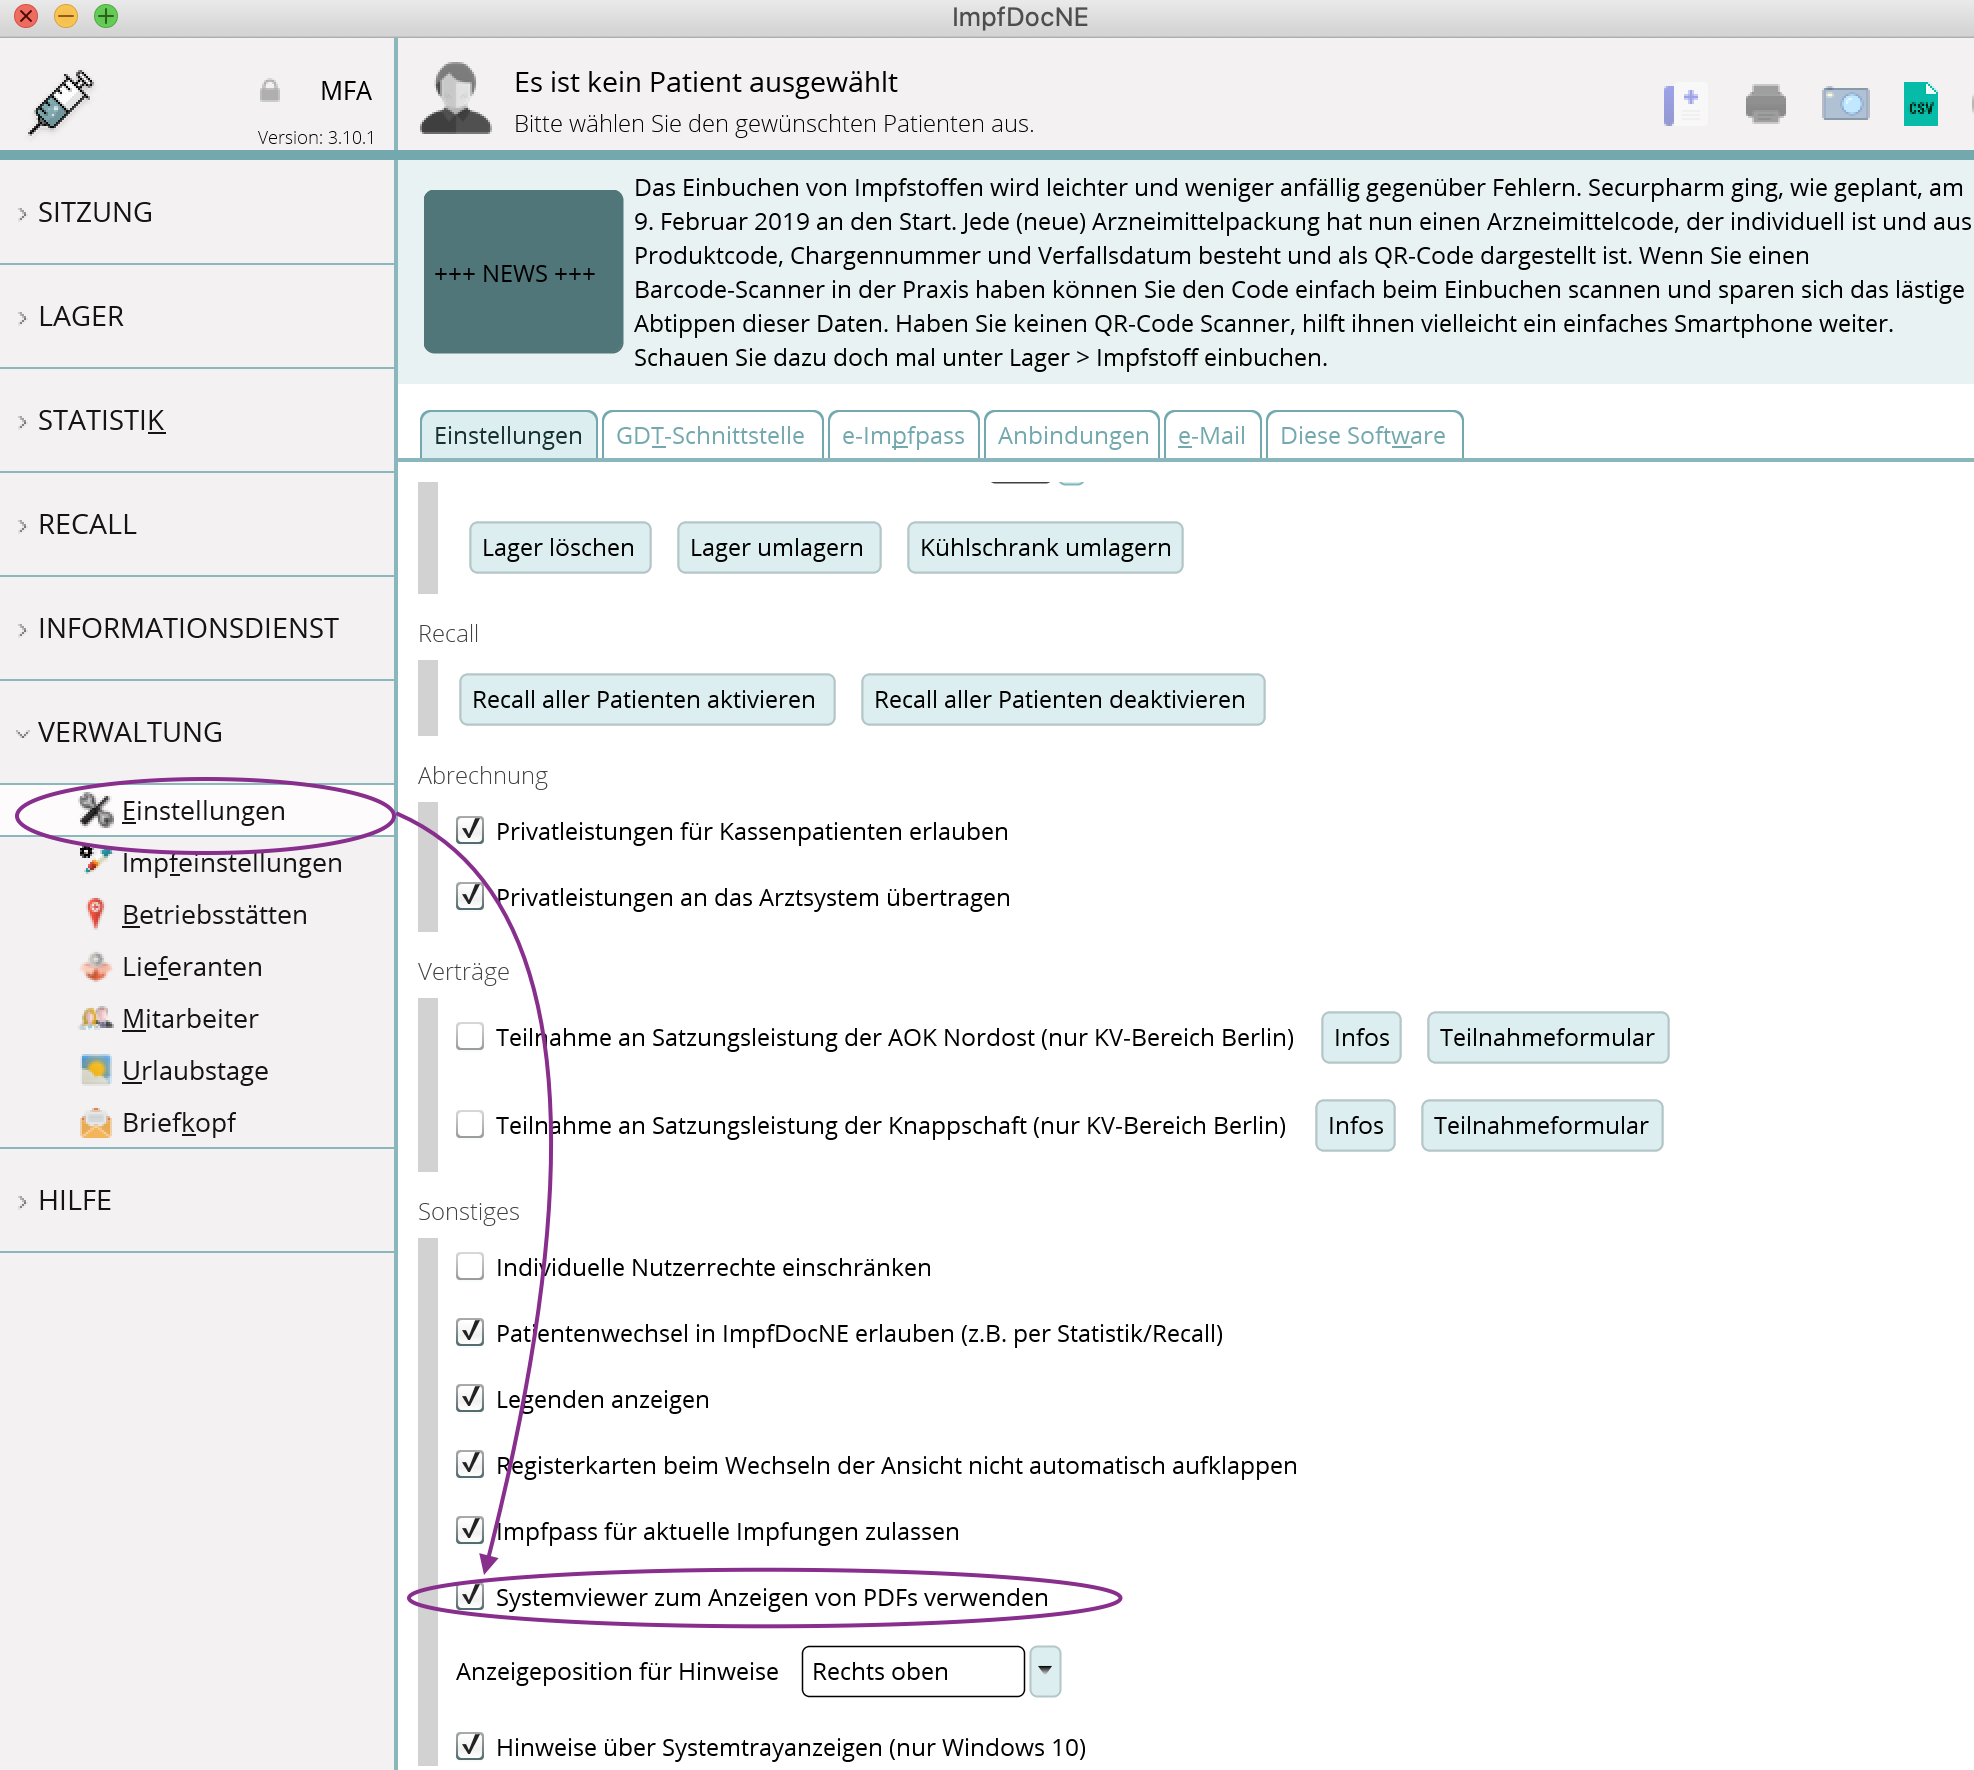Click the syringe ImpfDoc logo icon
Screen dimensions: 1974x1770
[x=62, y=101]
